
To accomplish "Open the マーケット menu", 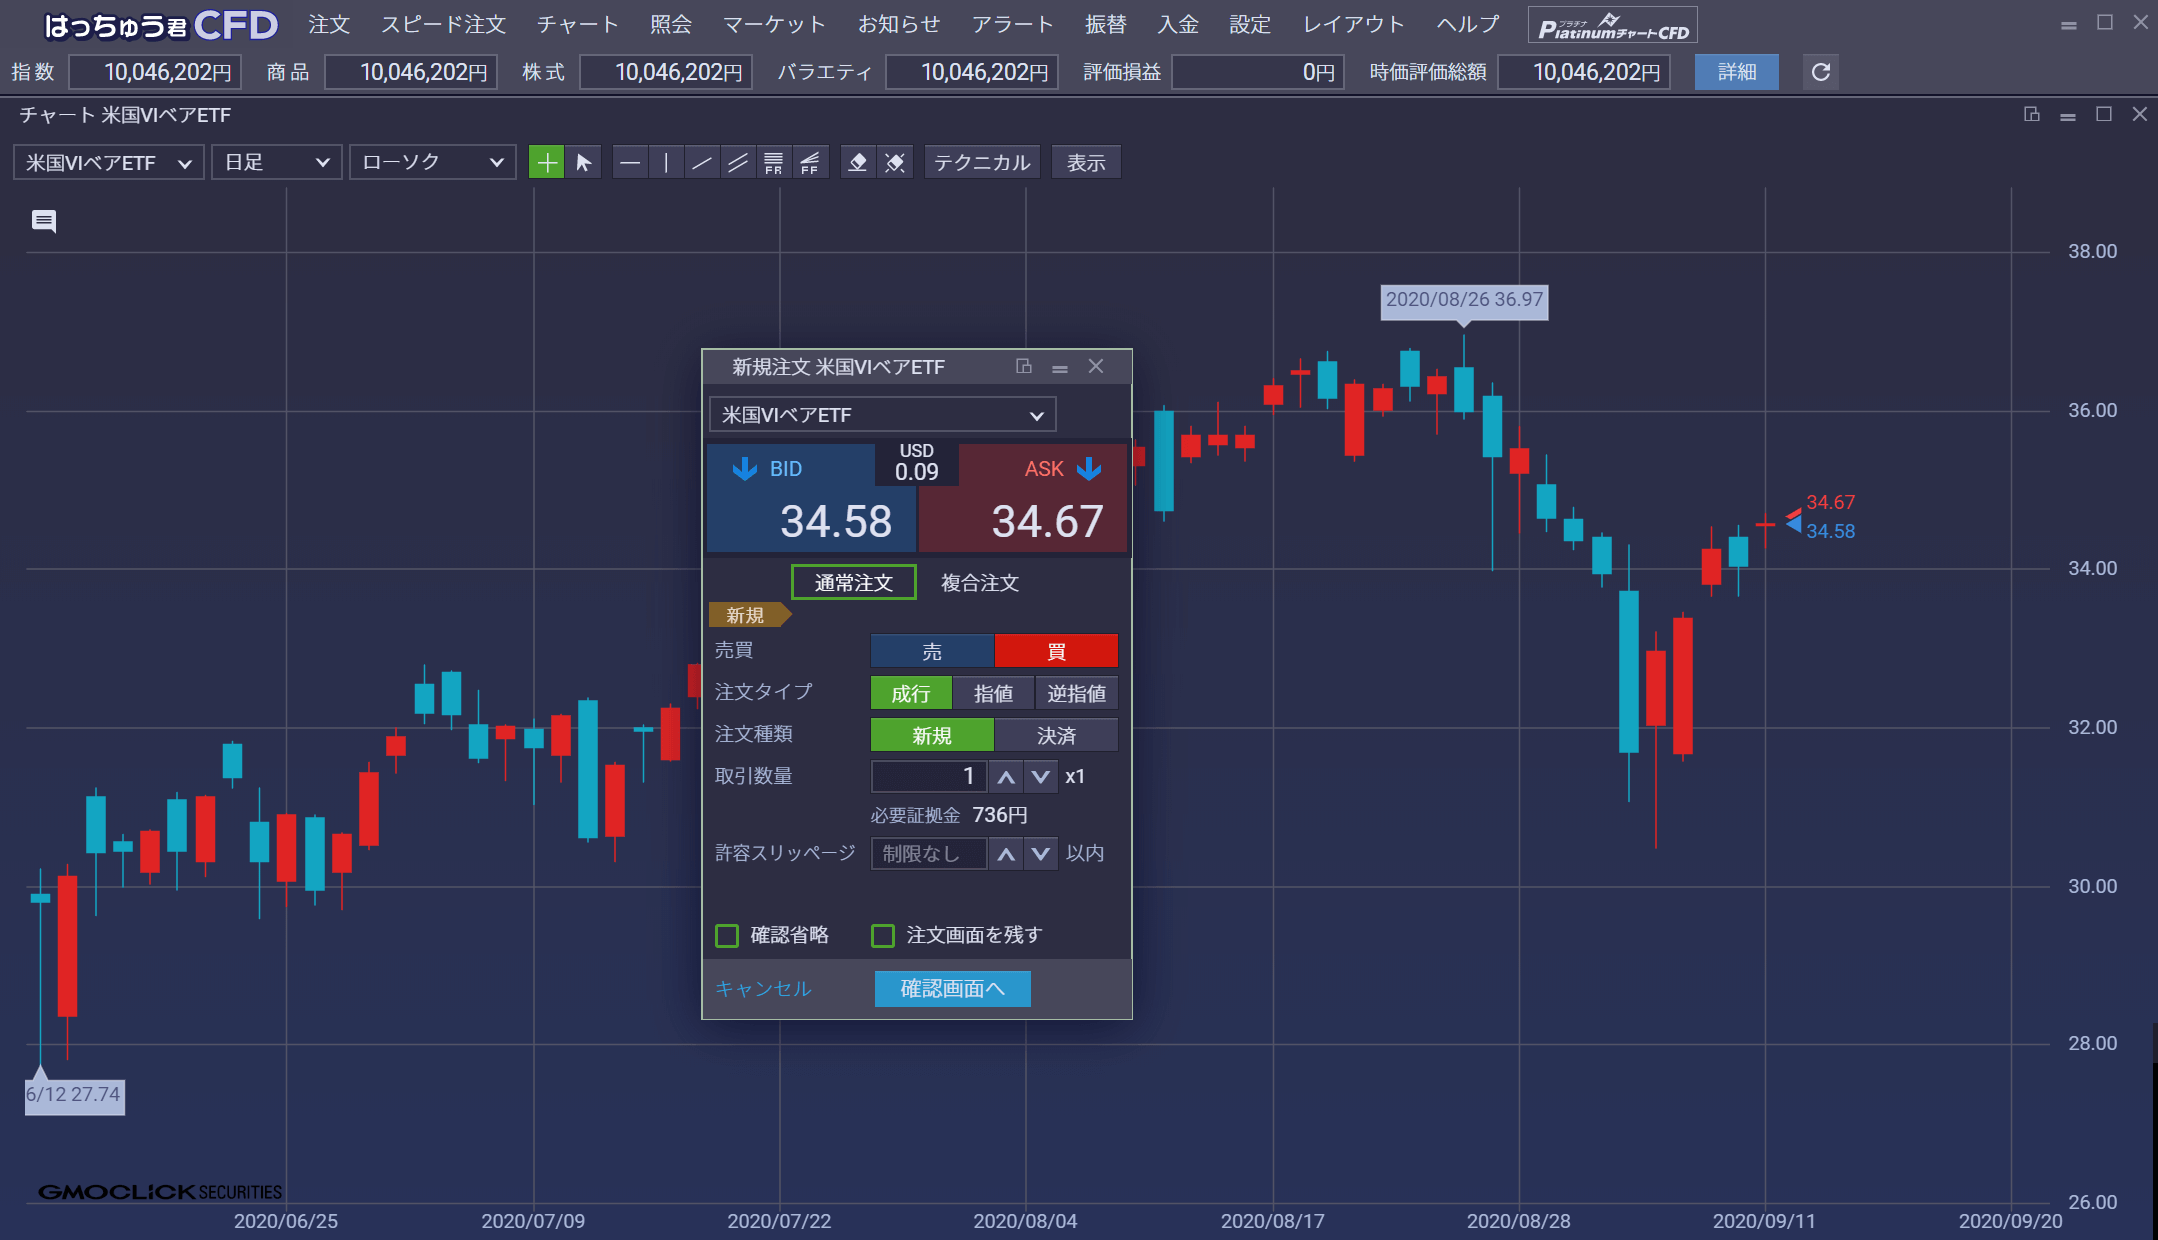I will pos(775,24).
